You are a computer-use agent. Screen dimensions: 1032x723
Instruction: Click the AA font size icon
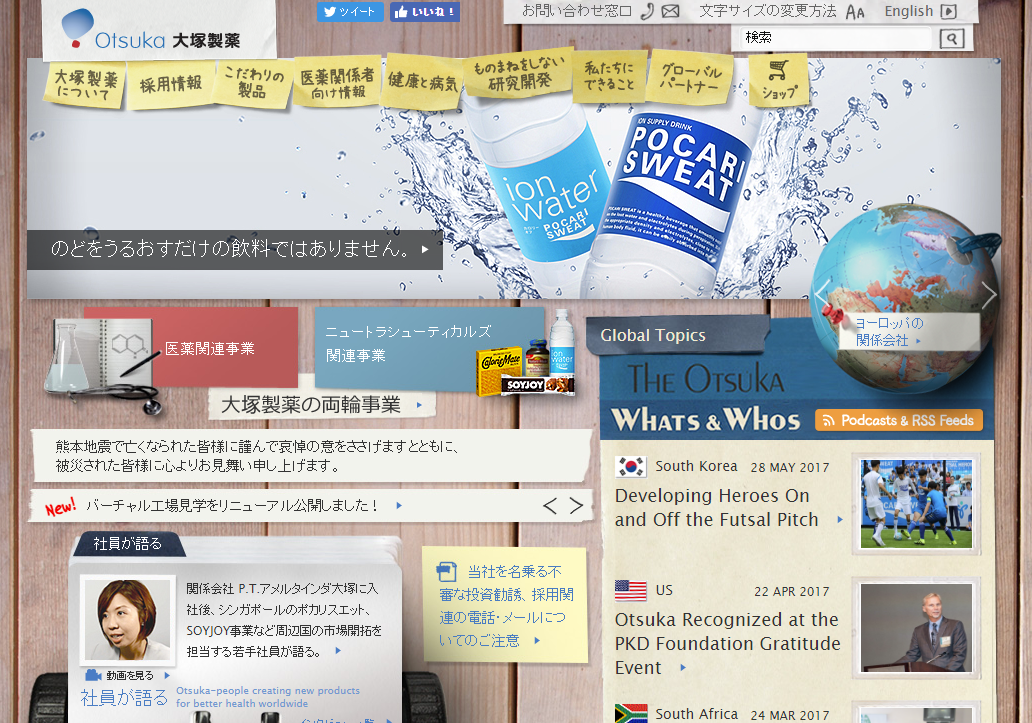pos(855,12)
